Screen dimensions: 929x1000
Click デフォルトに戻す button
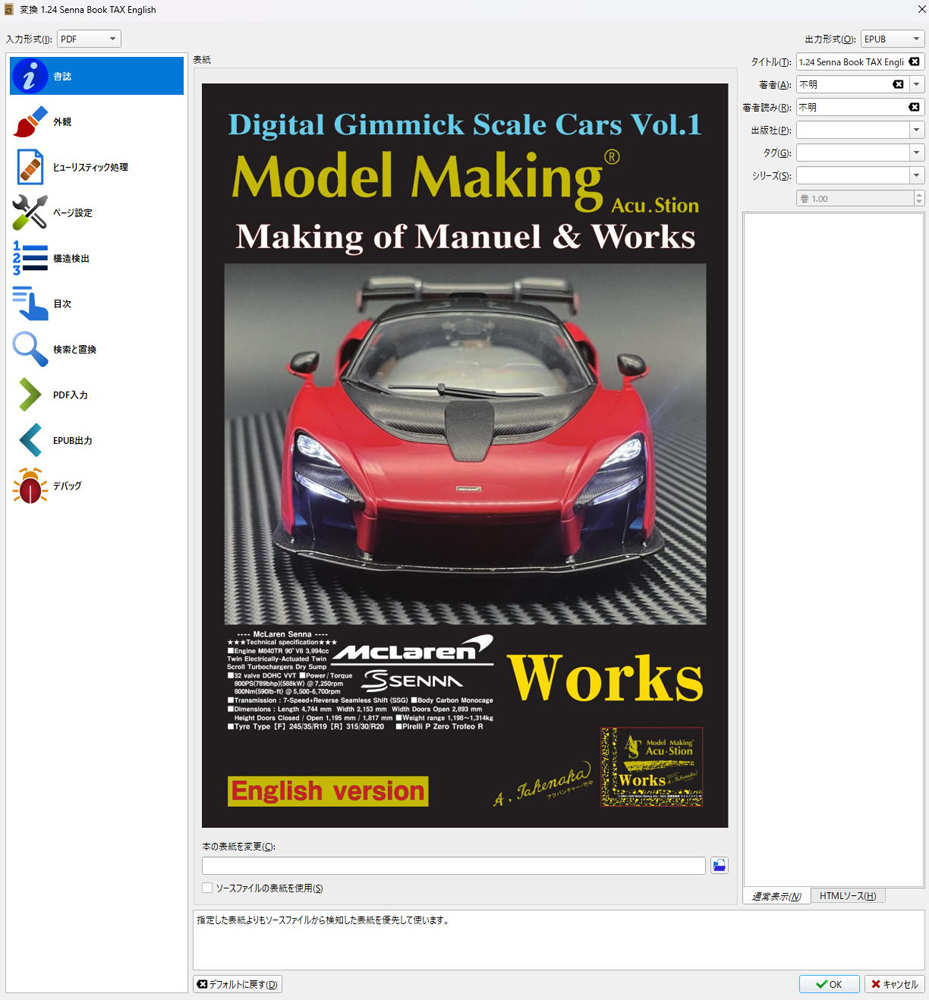pos(237,984)
